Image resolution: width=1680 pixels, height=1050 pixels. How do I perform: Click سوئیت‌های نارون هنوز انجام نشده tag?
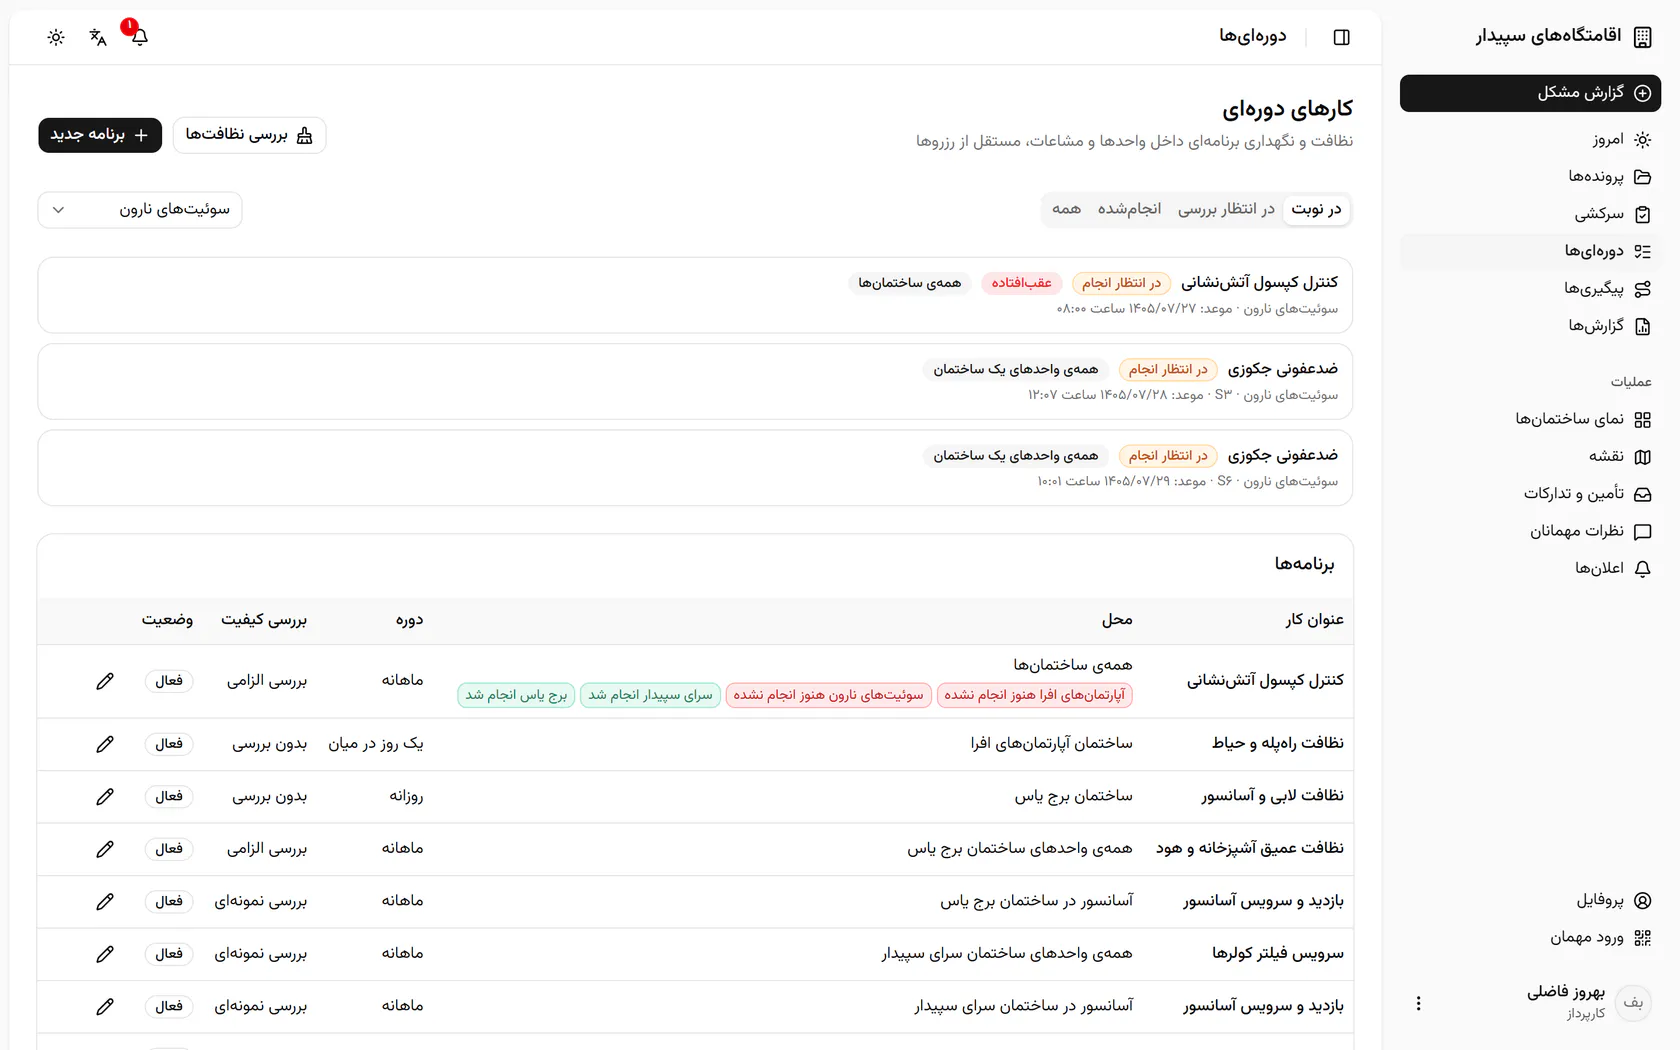[829, 695]
